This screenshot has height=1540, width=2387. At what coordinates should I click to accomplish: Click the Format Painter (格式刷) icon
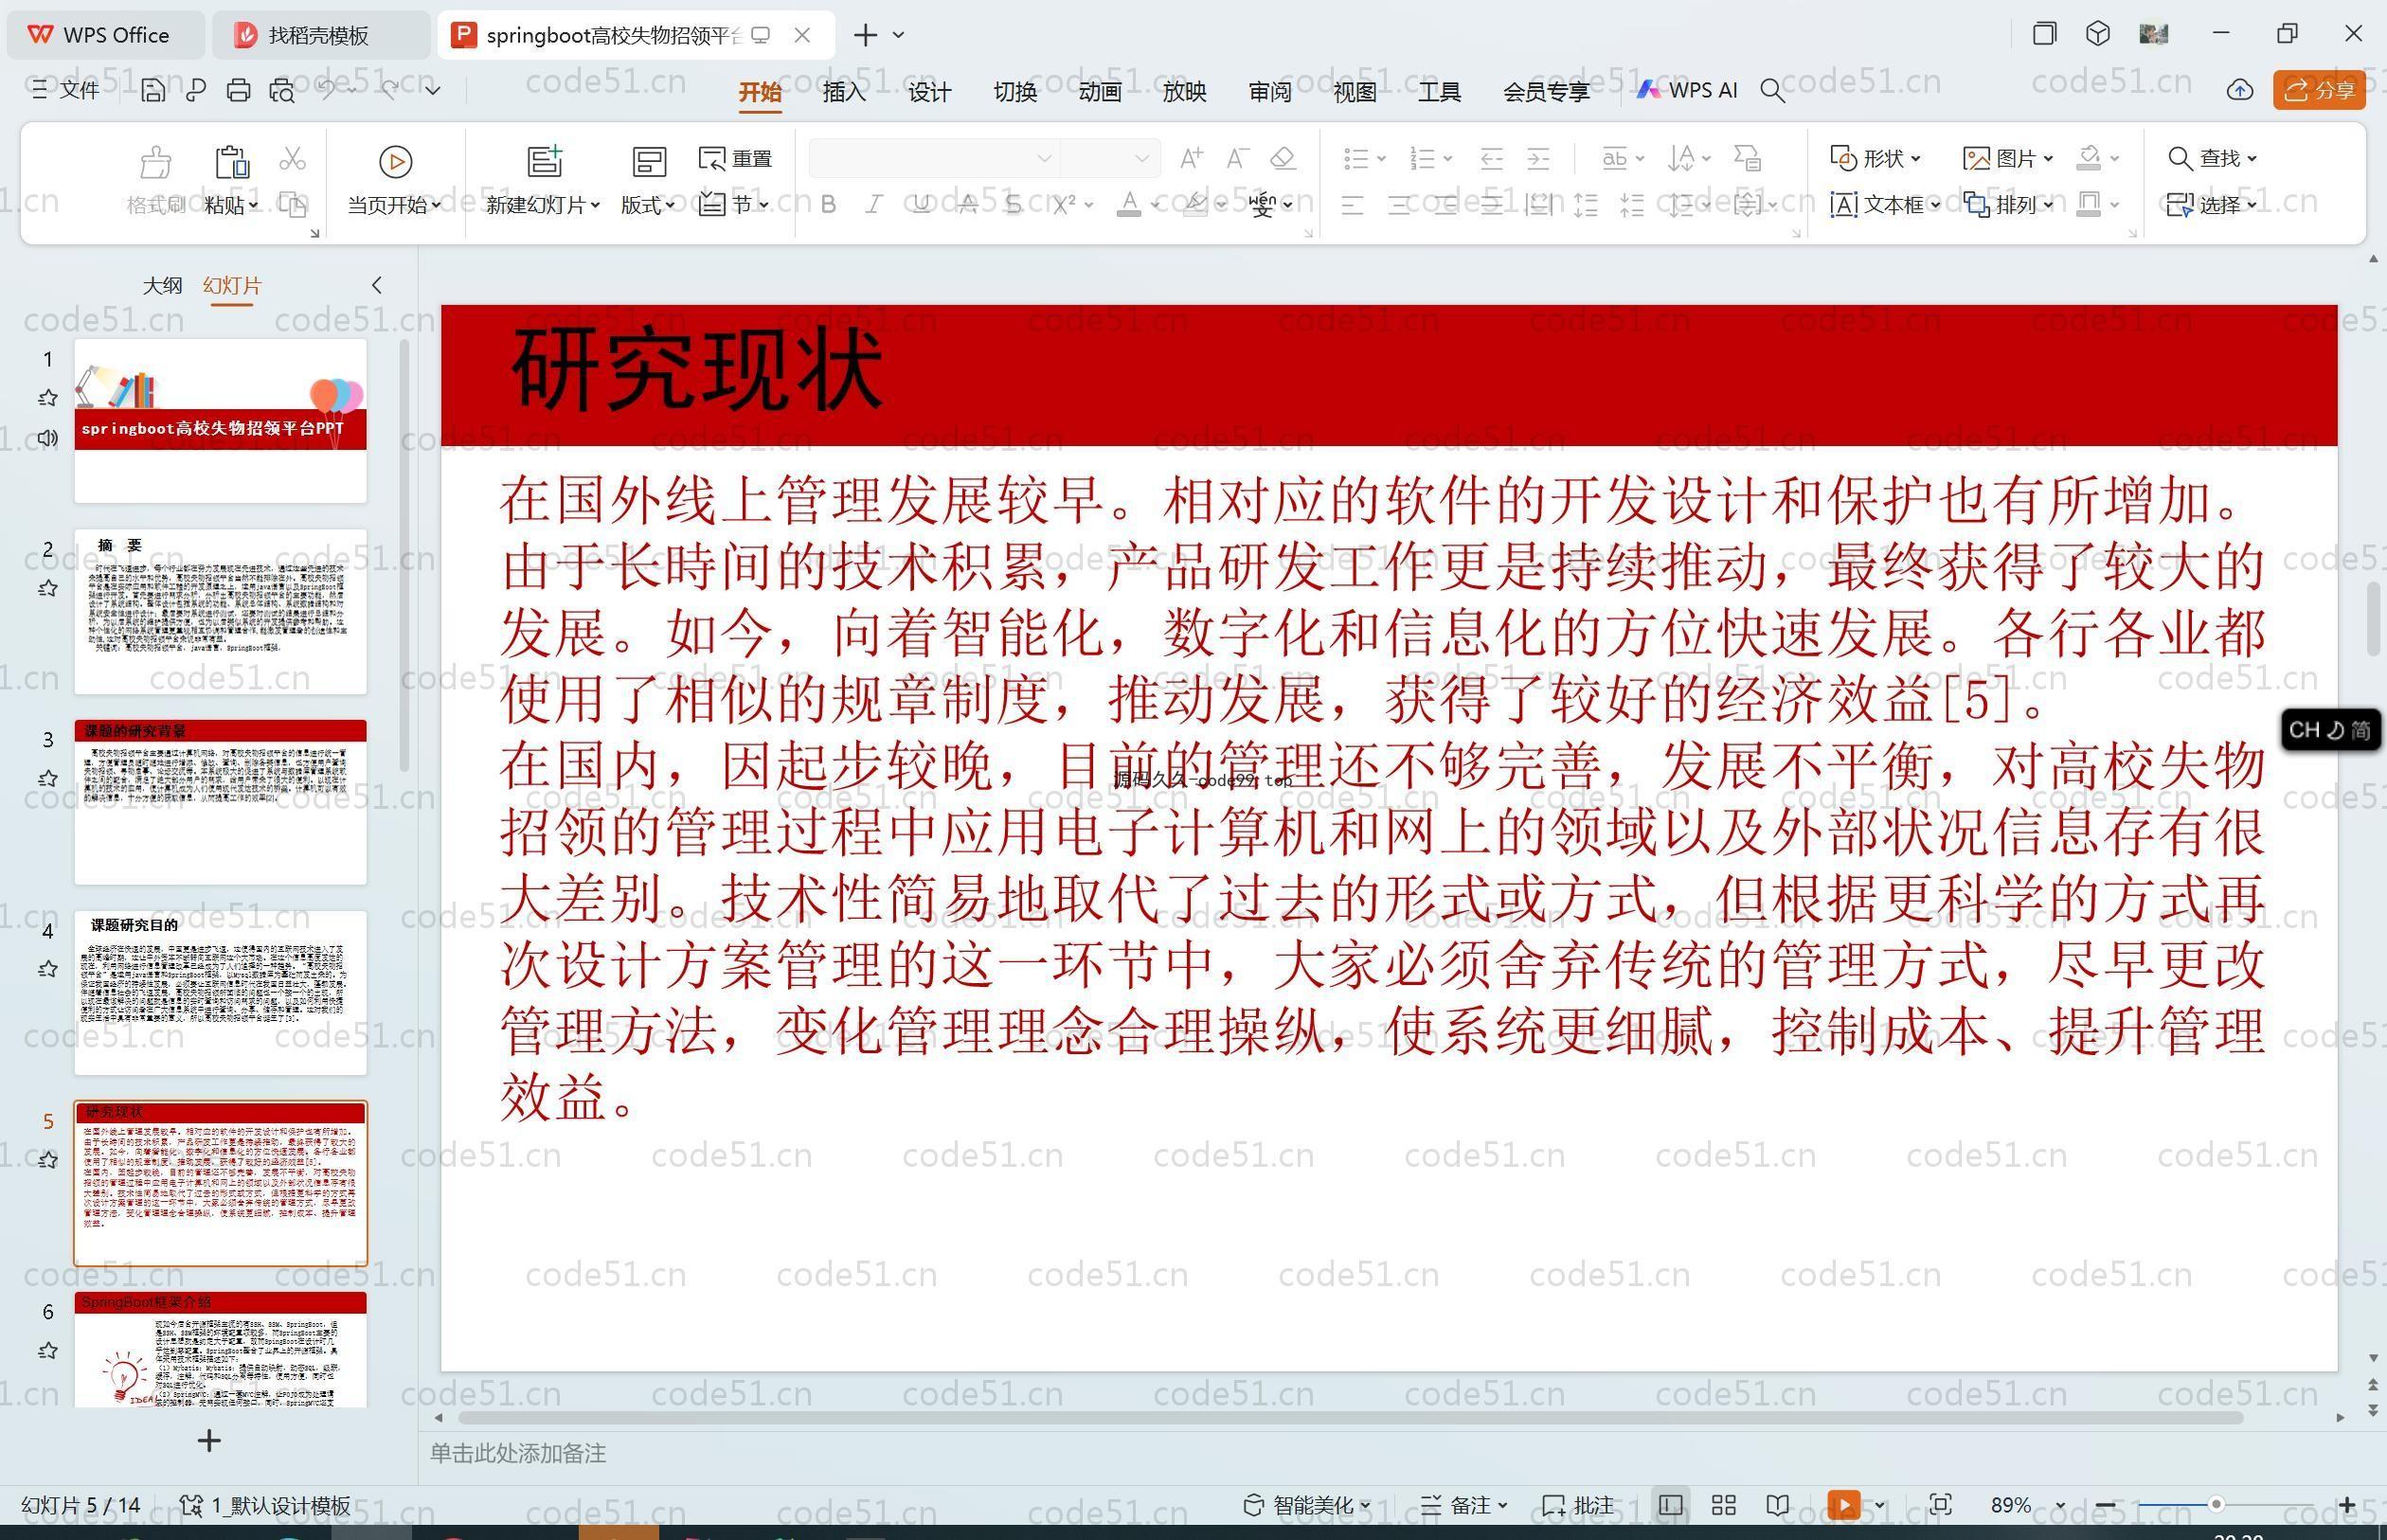click(155, 161)
